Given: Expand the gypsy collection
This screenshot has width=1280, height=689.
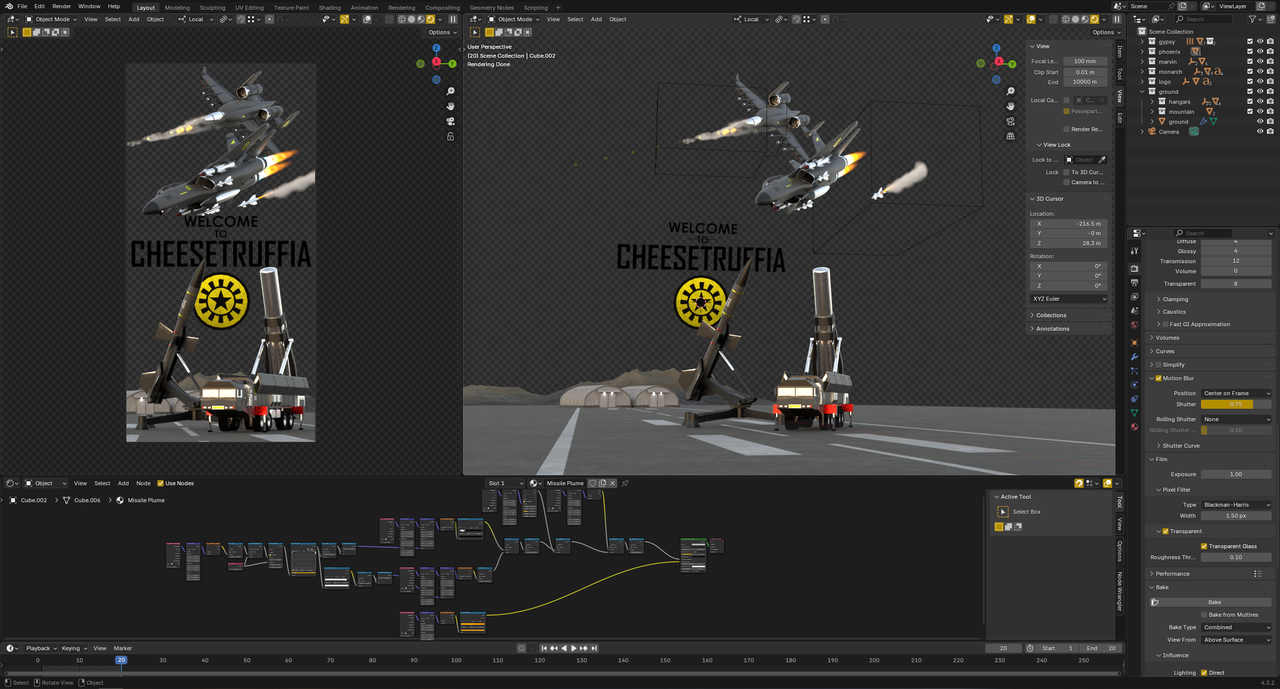Looking at the screenshot, I should (x=1142, y=42).
